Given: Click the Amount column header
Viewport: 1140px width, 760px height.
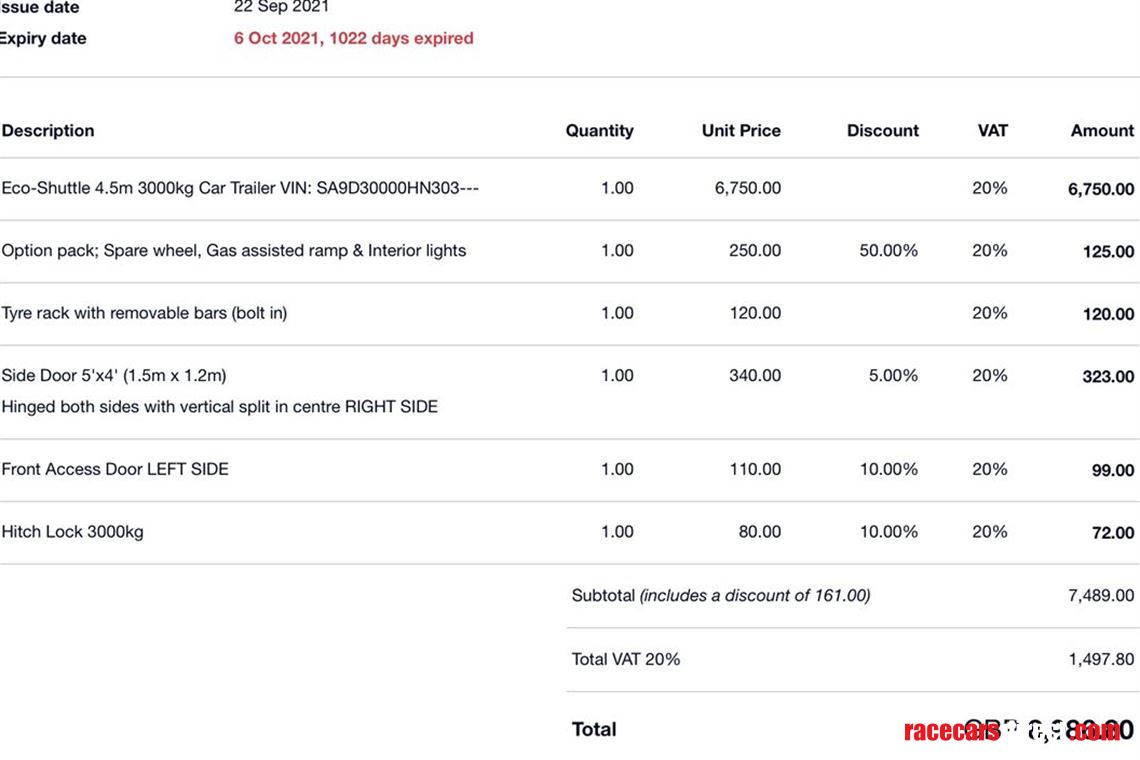Looking at the screenshot, I should coord(1102,131).
